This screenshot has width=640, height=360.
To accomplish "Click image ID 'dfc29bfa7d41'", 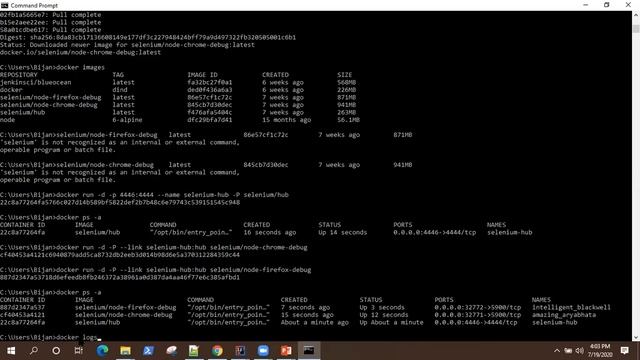I will pos(210,120).
